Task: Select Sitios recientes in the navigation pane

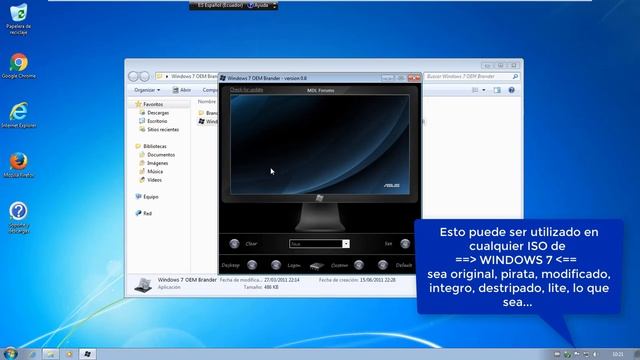Action: pyautogui.click(x=162, y=129)
